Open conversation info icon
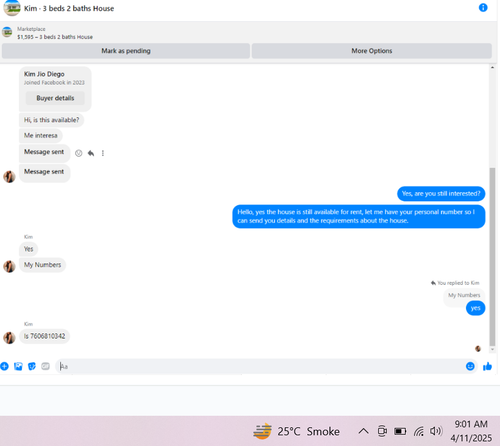Screen dimensions: 500x446 pyautogui.click(x=483, y=8)
